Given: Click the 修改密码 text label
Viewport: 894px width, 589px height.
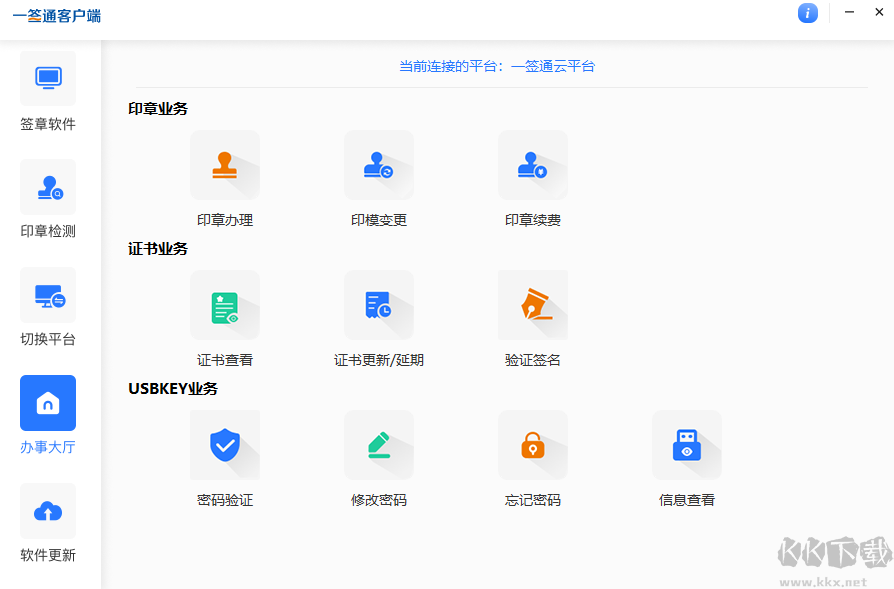Looking at the screenshot, I should pyautogui.click(x=379, y=500).
